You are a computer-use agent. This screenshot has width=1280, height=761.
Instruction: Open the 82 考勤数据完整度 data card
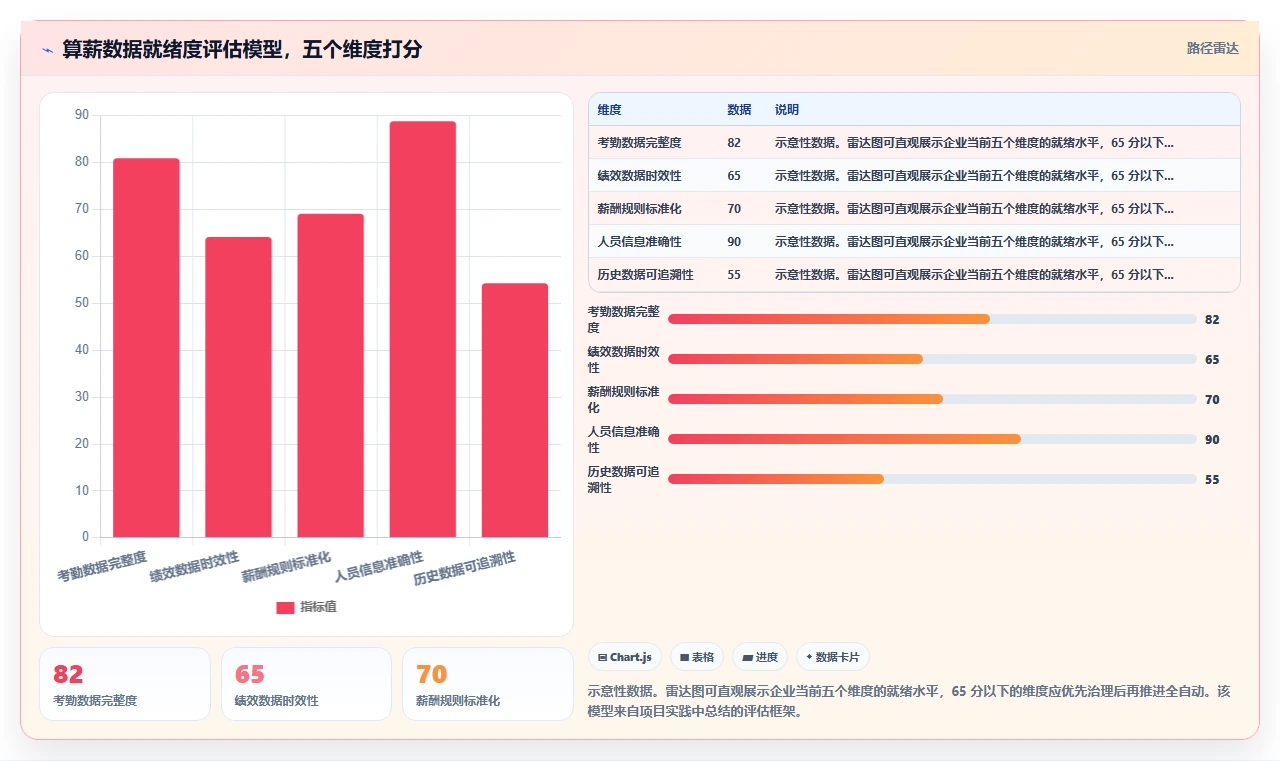click(125, 684)
